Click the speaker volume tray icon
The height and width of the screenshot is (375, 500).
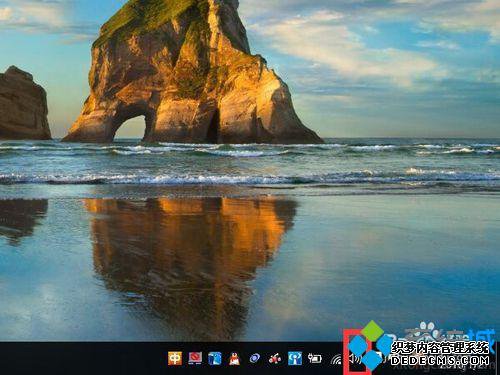coord(355,359)
